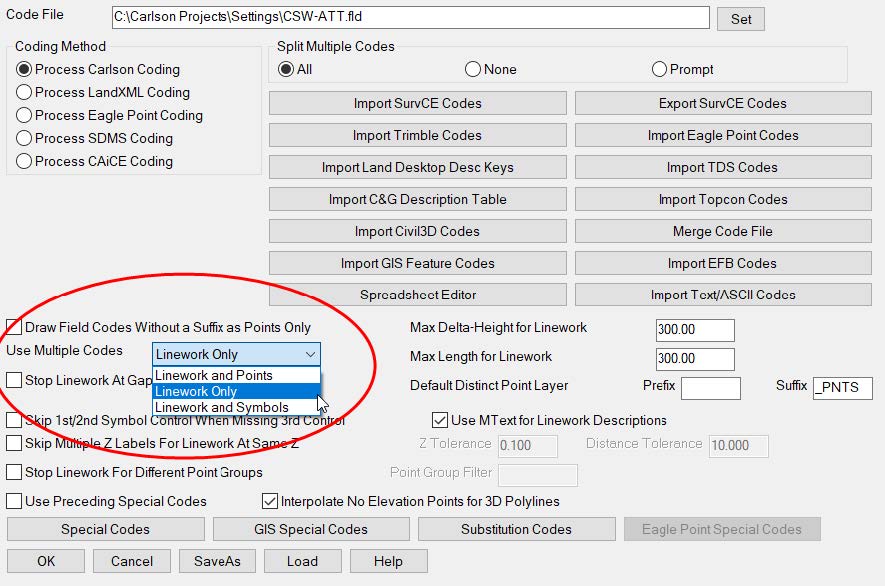The image size is (885, 586).
Task: Click the Set button for Code File
Action: click(x=741, y=19)
